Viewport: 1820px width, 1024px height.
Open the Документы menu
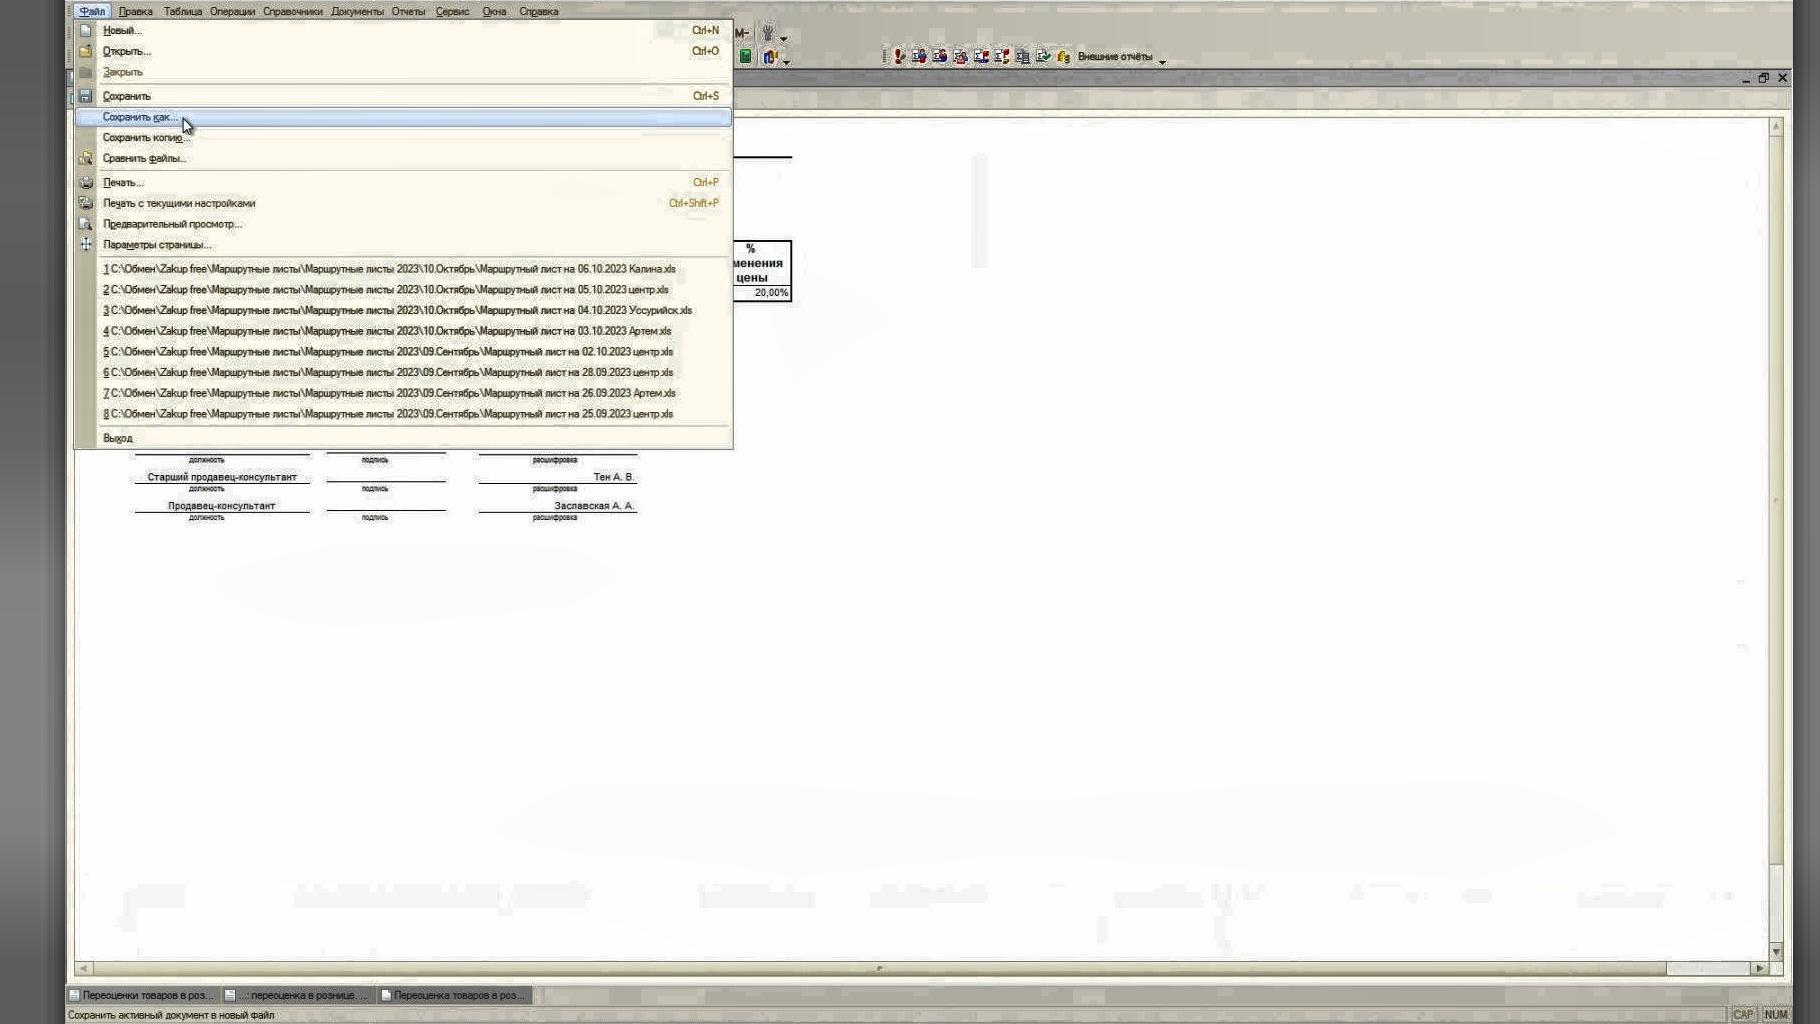coord(357,11)
